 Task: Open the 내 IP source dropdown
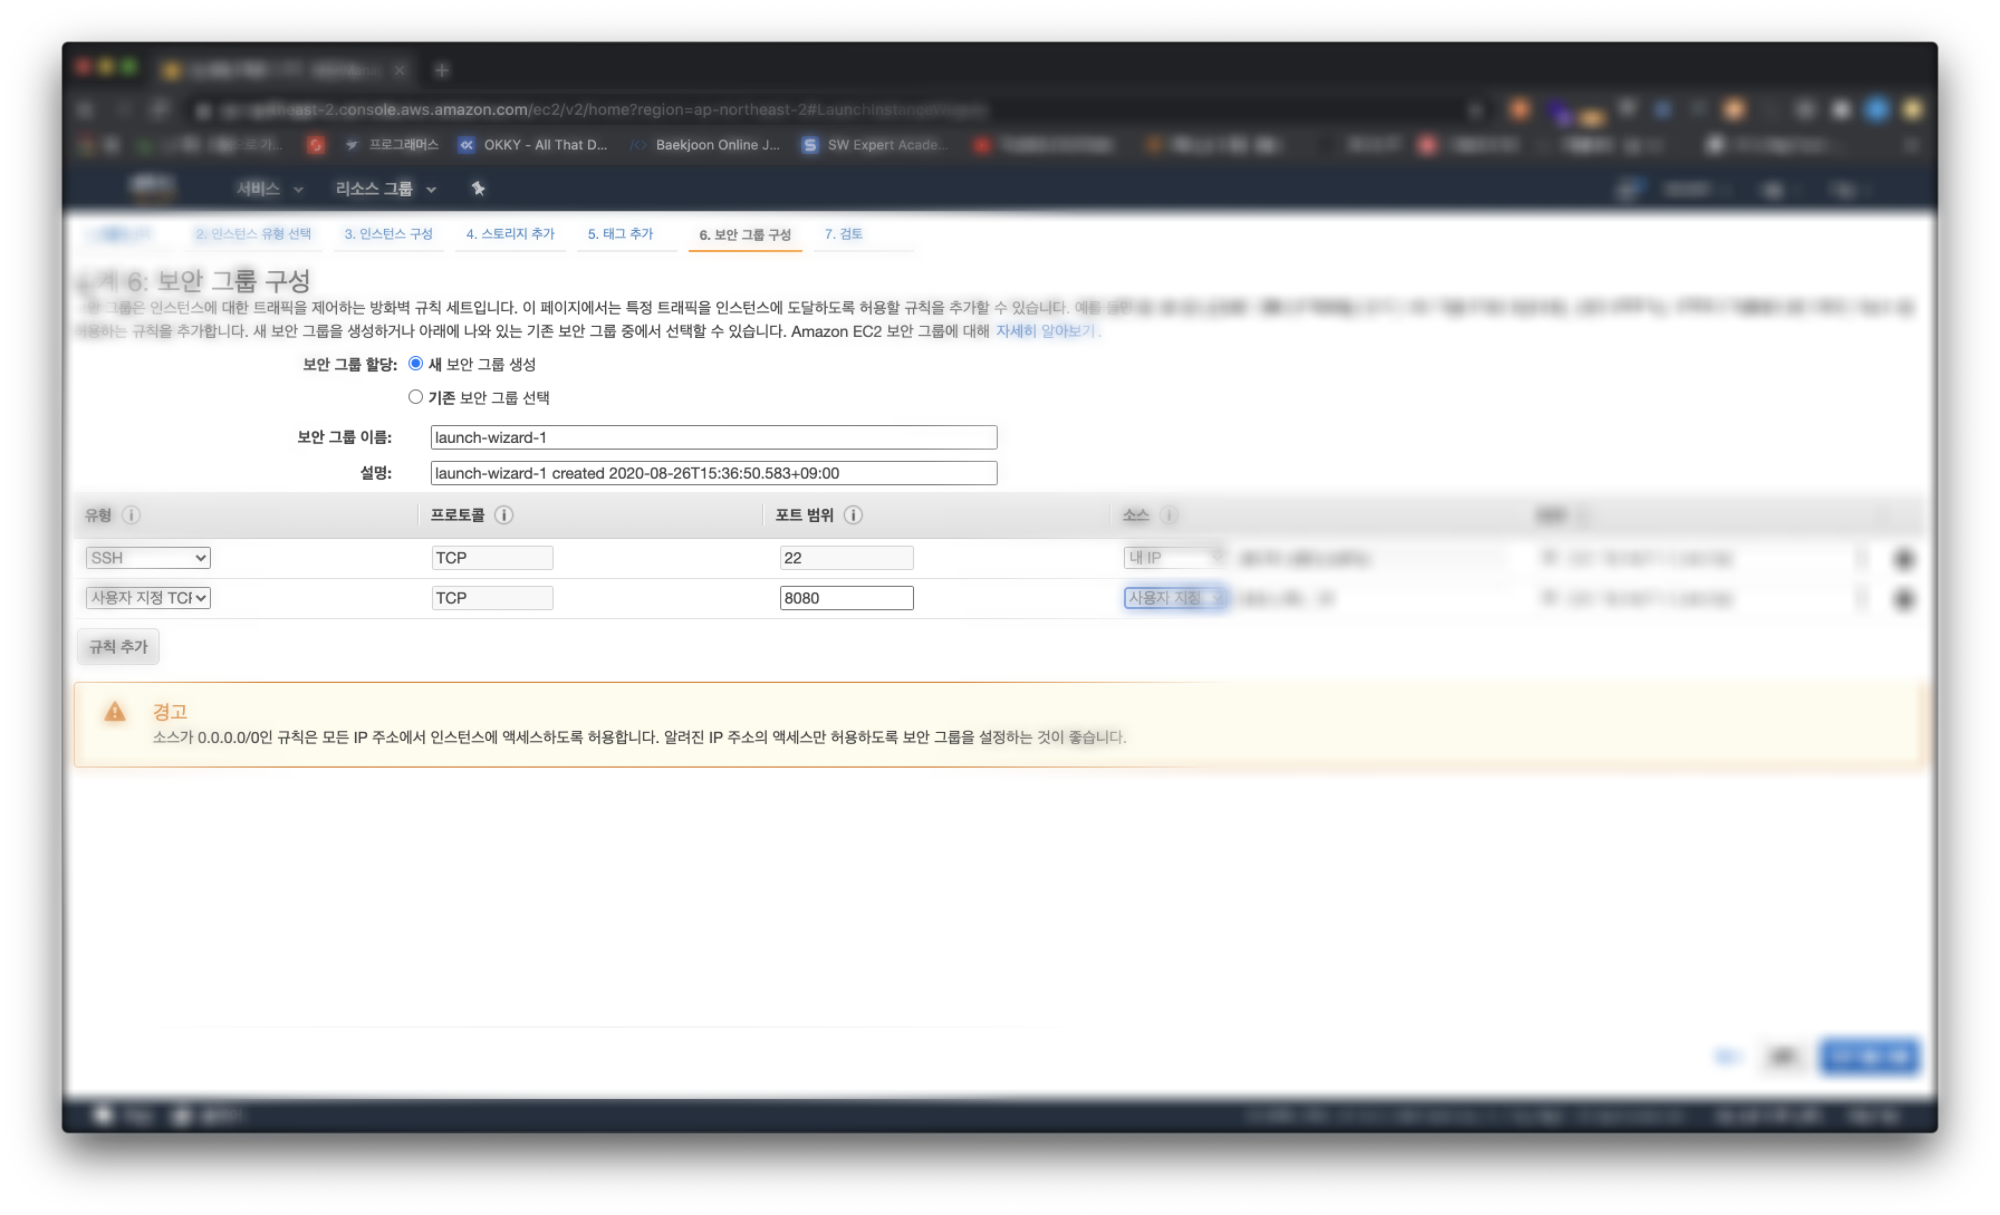coord(1174,558)
